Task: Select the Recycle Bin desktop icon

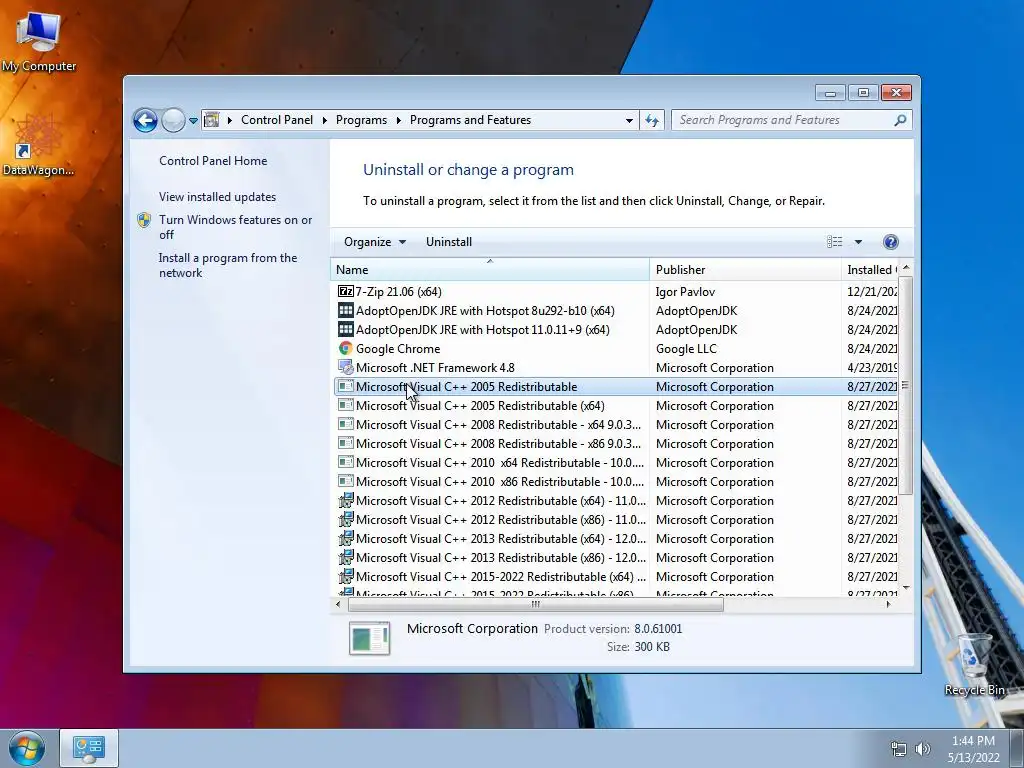Action: click(x=974, y=664)
